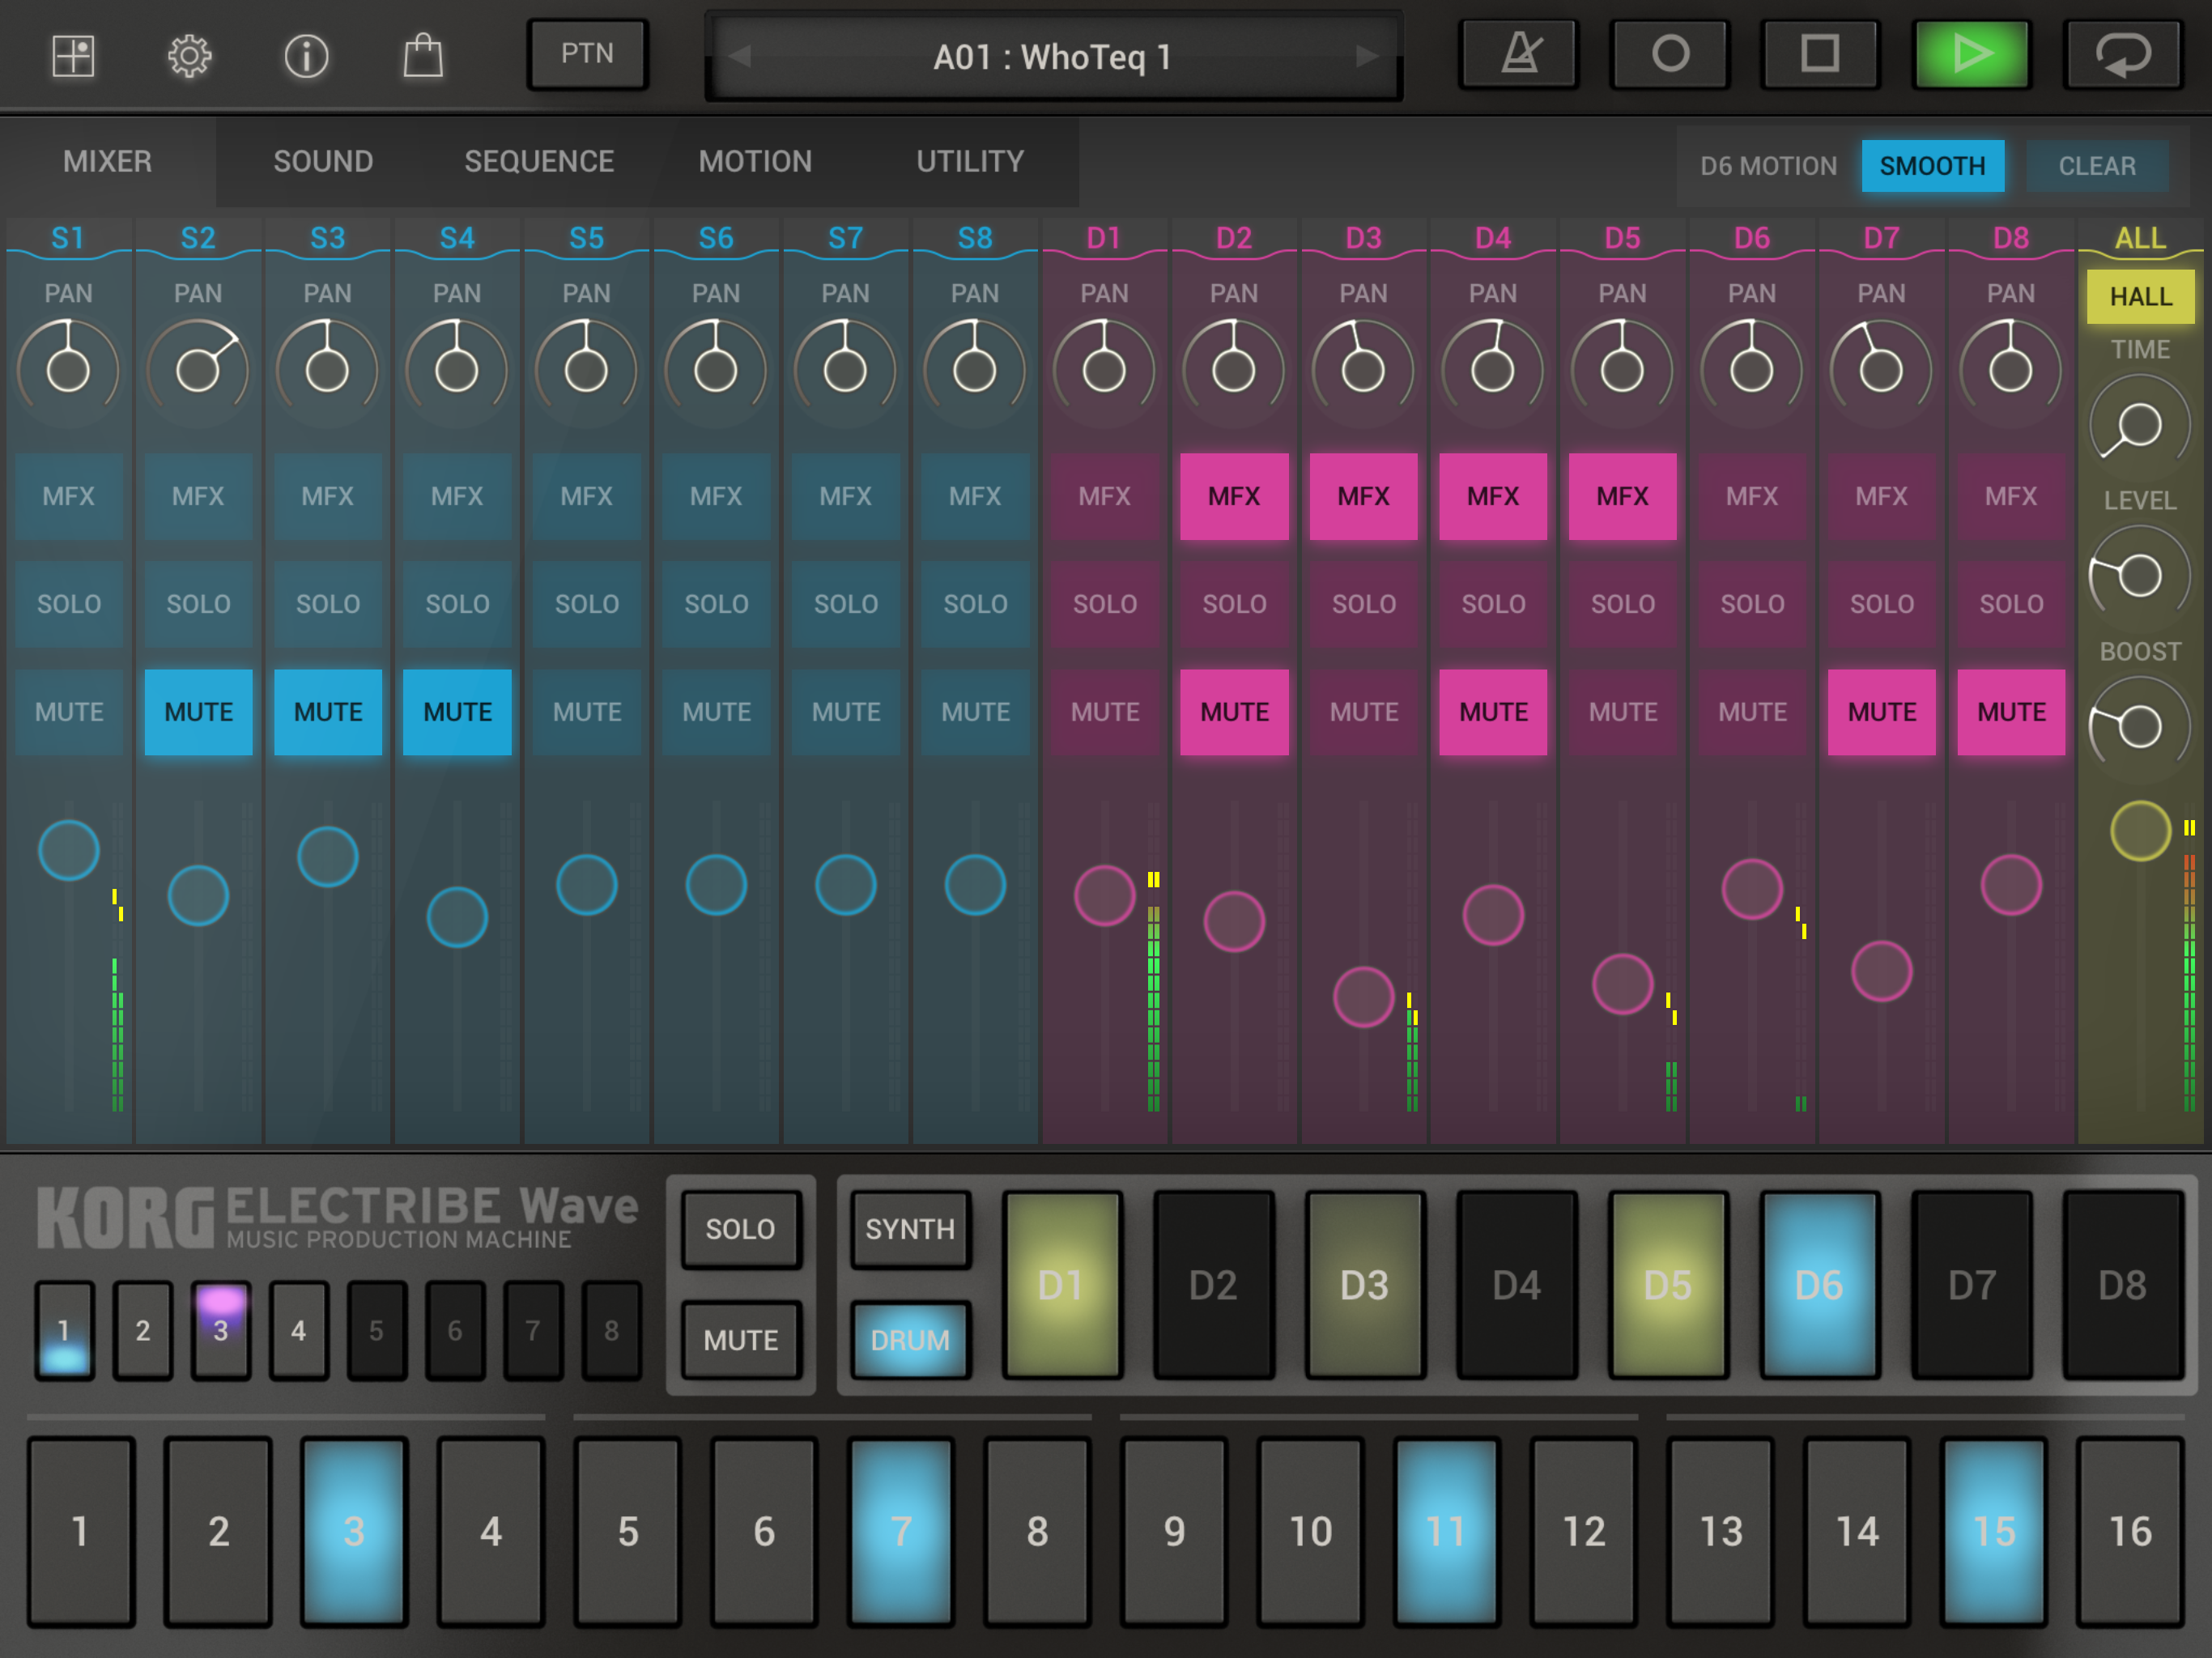Click the PTN button
This screenshot has width=2212, height=1658.
click(x=588, y=54)
